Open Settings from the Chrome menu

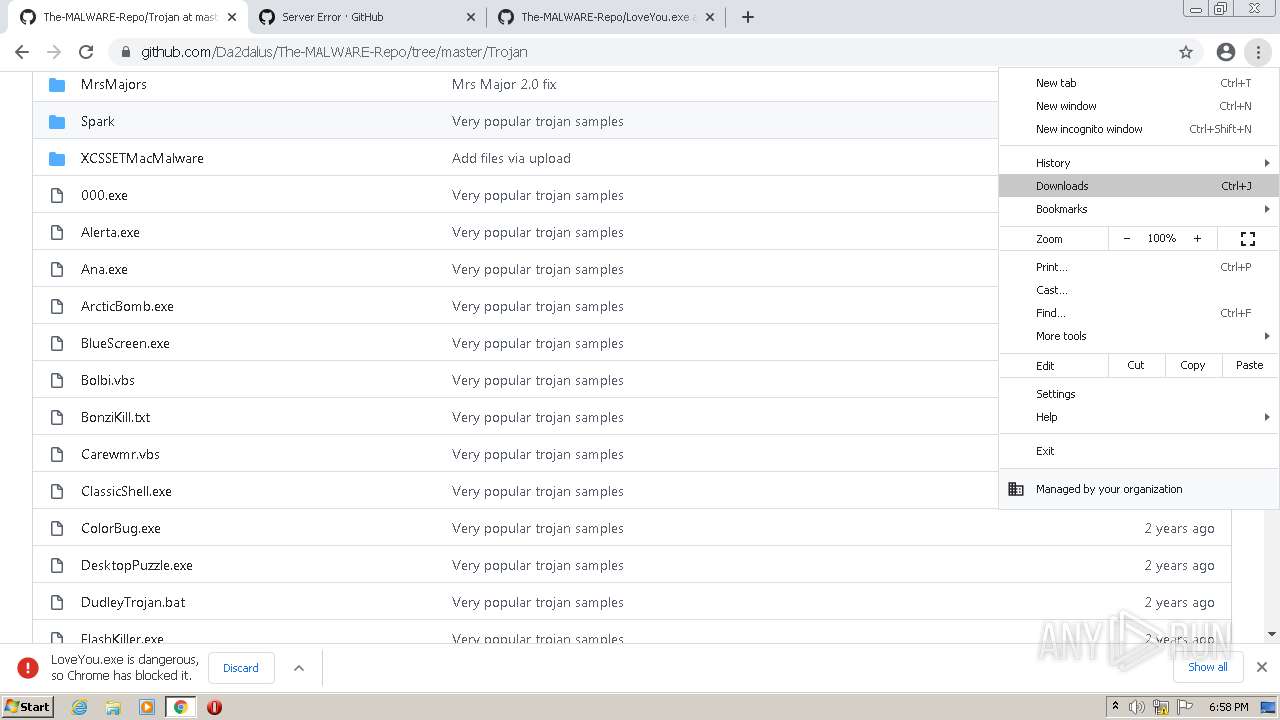[x=1139, y=394]
